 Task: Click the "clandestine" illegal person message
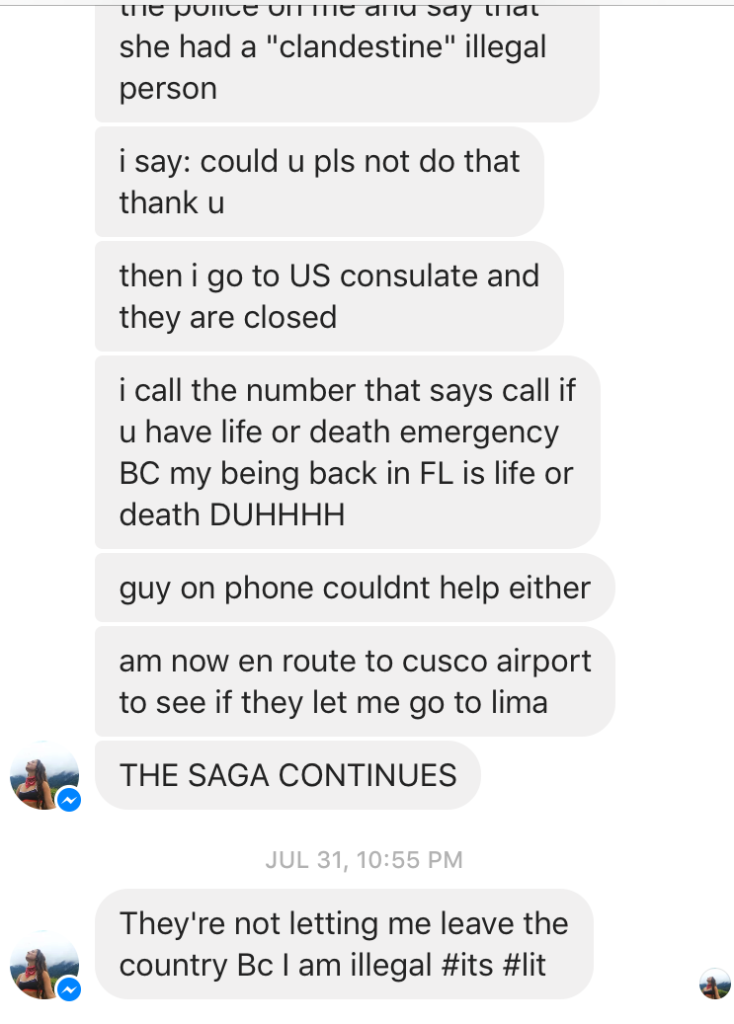pyautogui.click(x=347, y=61)
